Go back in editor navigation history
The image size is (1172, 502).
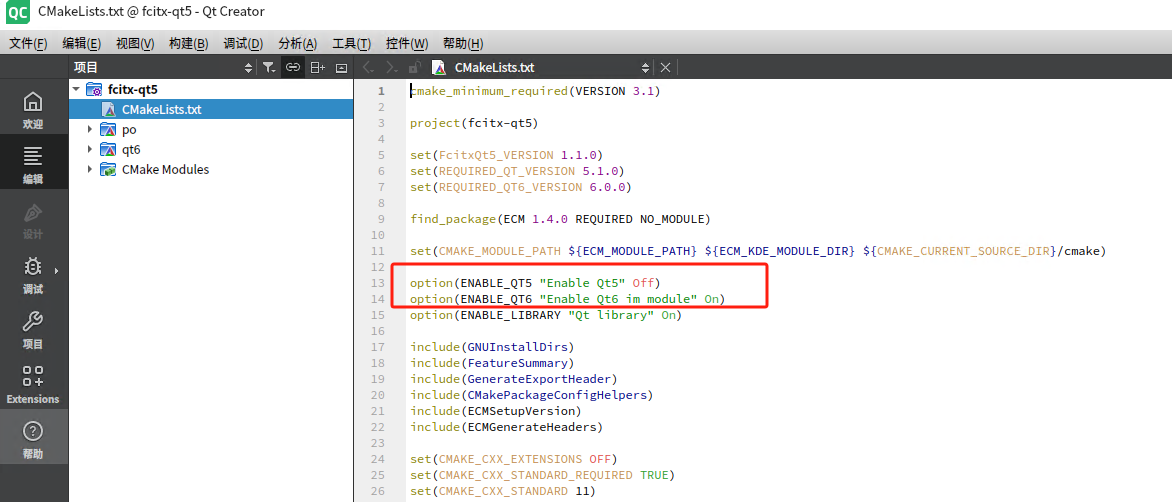(368, 67)
